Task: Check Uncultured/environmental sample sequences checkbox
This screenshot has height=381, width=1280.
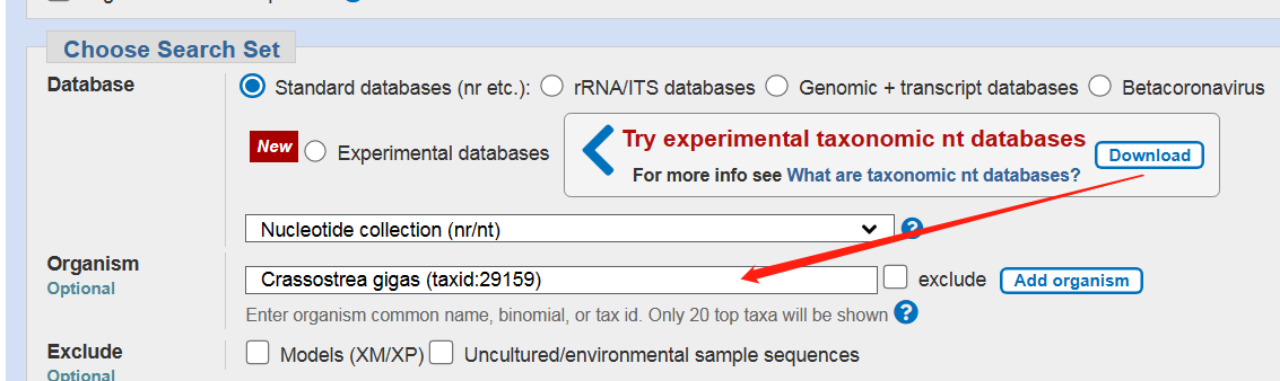Action: point(442,353)
